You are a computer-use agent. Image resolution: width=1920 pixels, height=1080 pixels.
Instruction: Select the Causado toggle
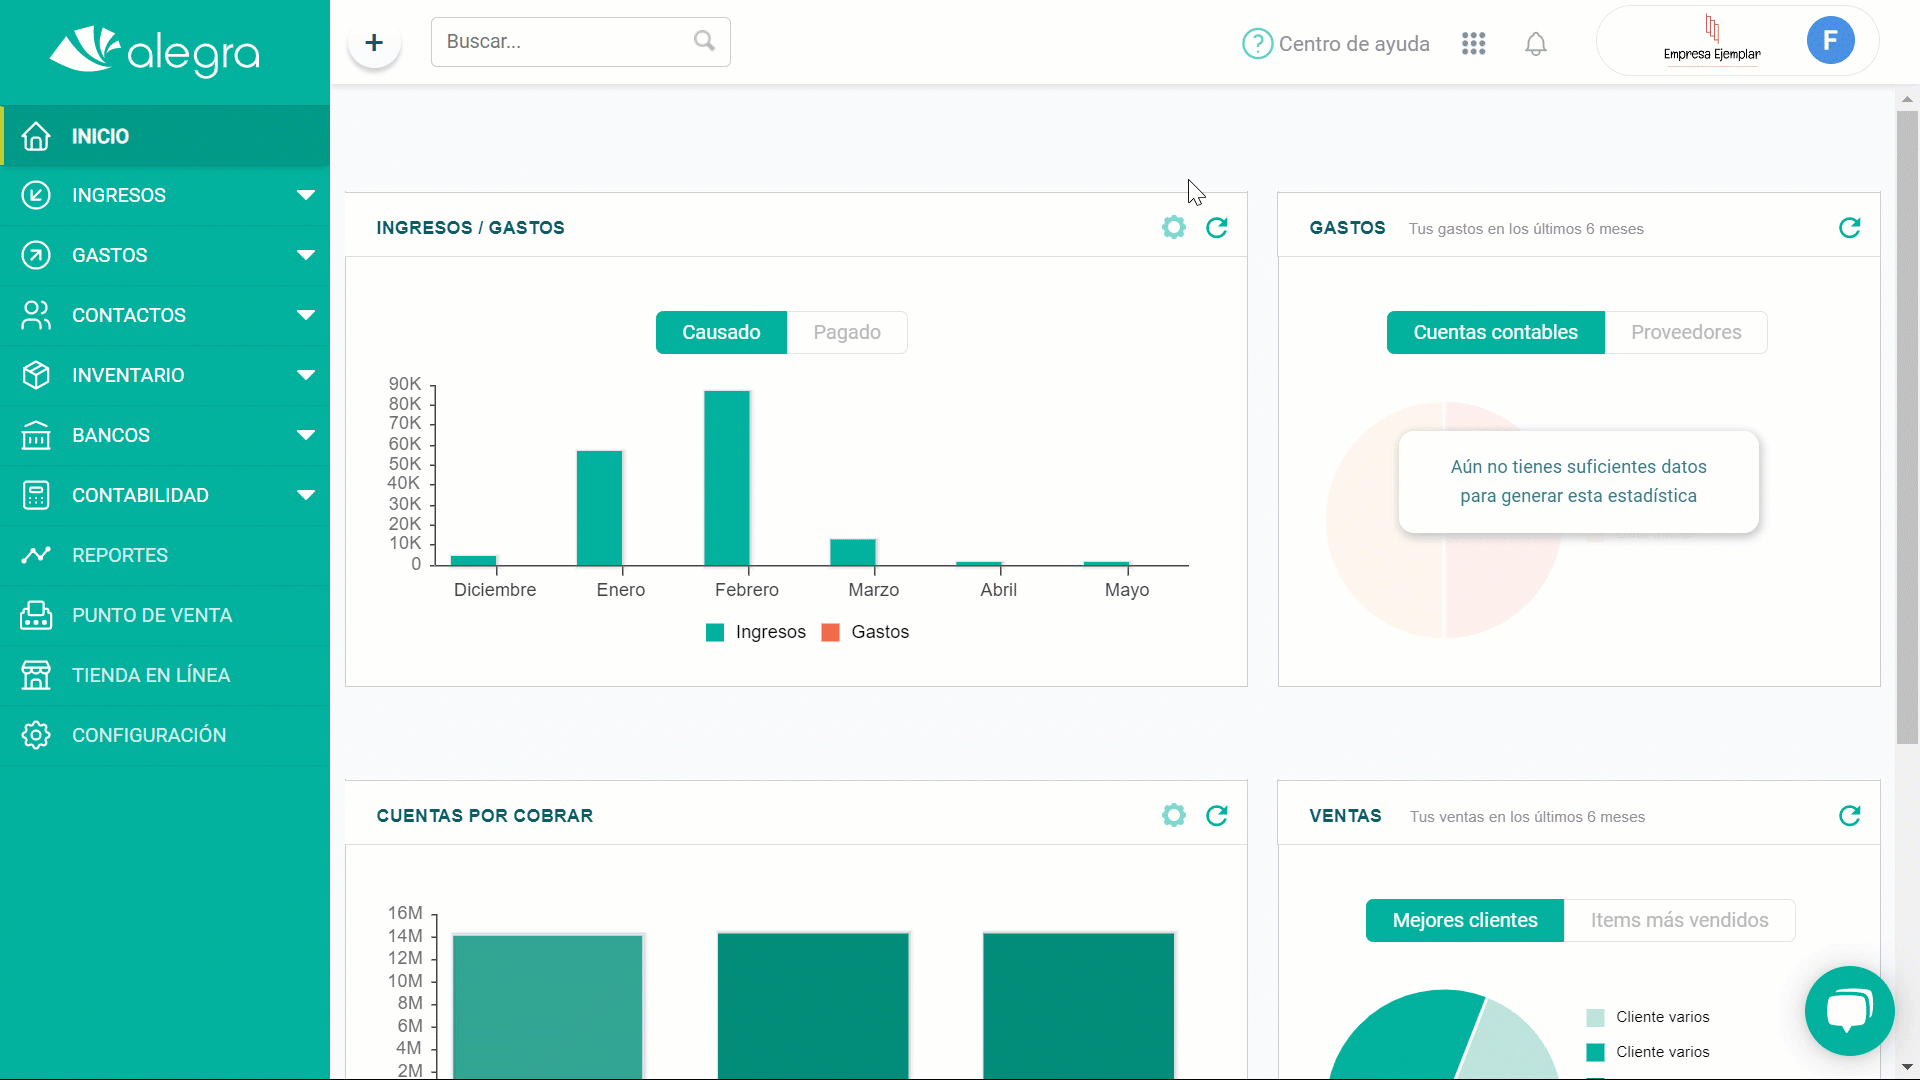click(x=721, y=332)
